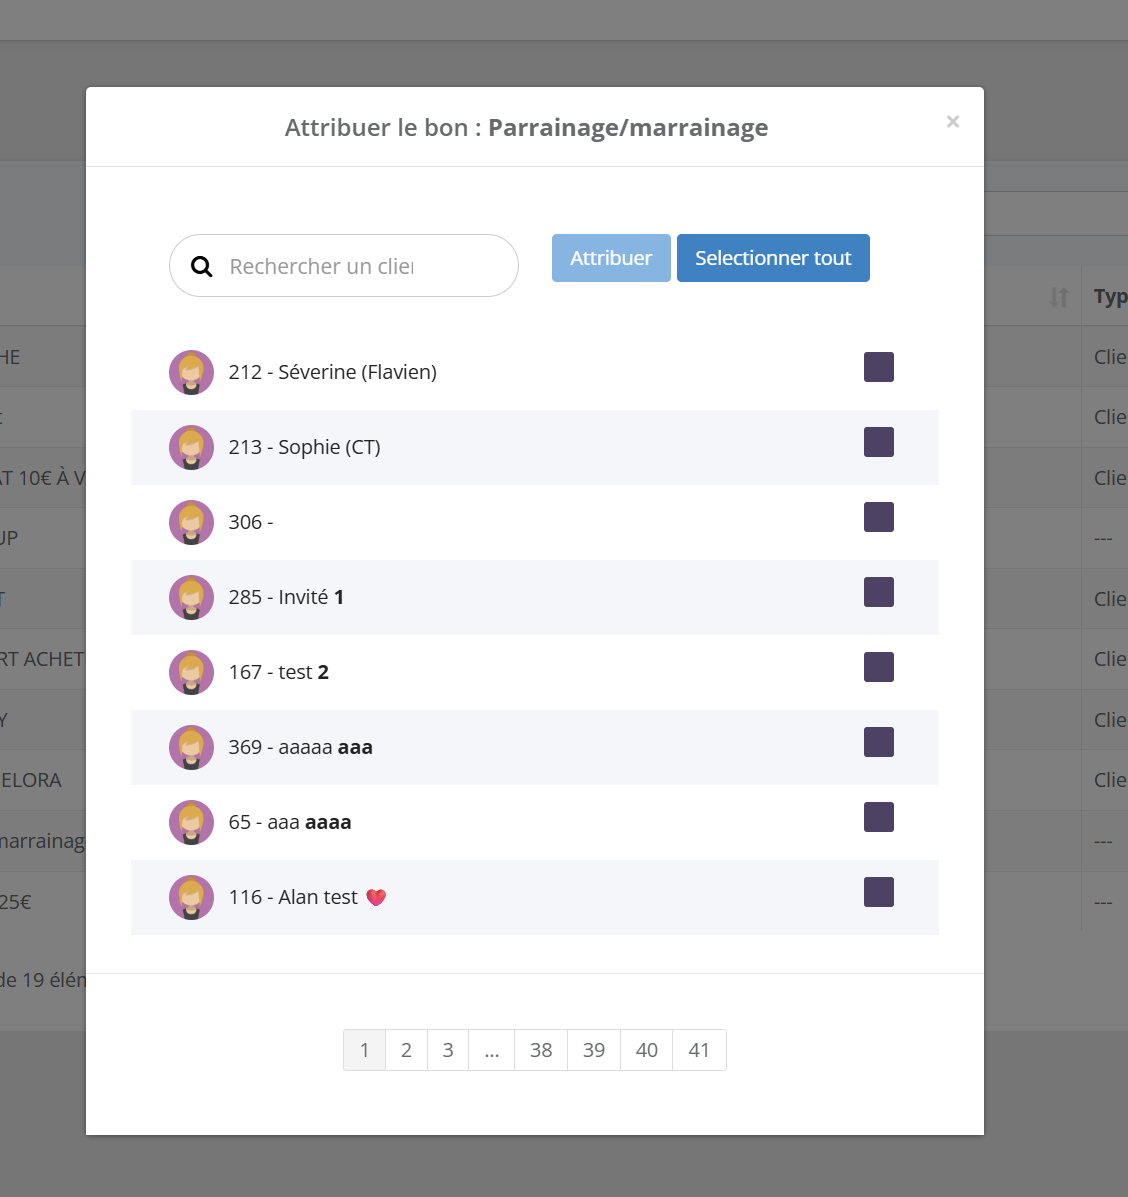The width and height of the screenshot is (1128, 1197).
Task: Click avatar of client 306
Action: pos(192,522)
